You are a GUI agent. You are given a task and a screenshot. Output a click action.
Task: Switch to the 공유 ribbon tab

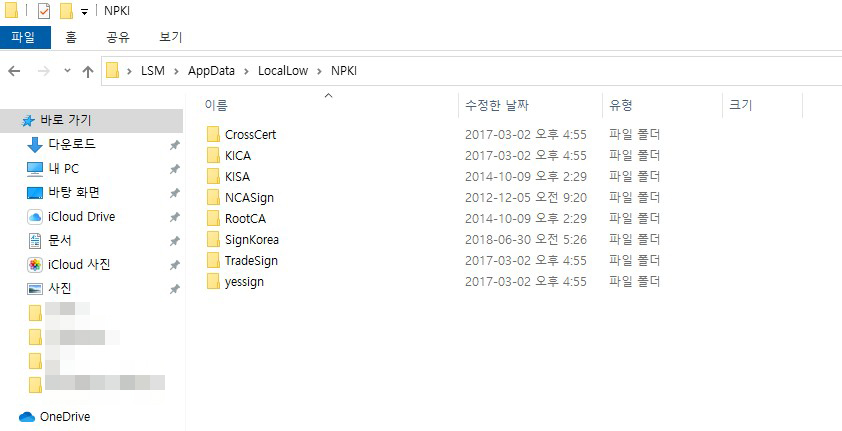(x=118, y=38)
